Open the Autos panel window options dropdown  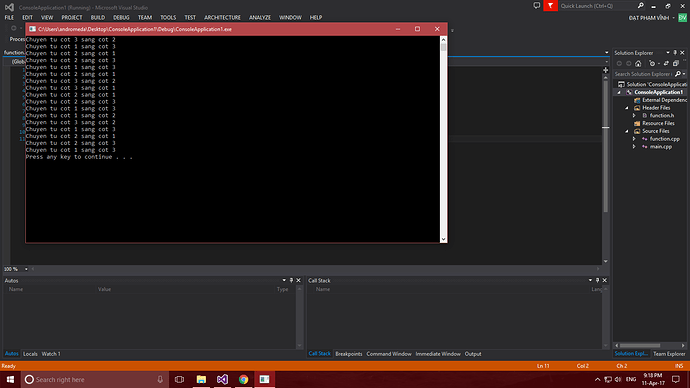click(x=284, y=280)
